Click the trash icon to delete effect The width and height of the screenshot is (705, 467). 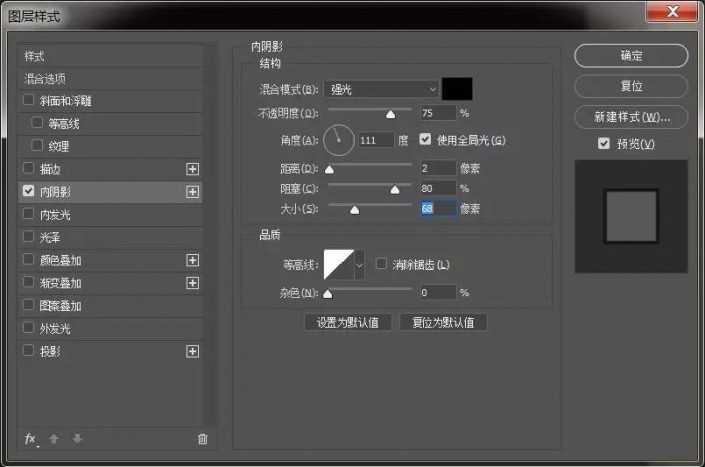(203, 438)
